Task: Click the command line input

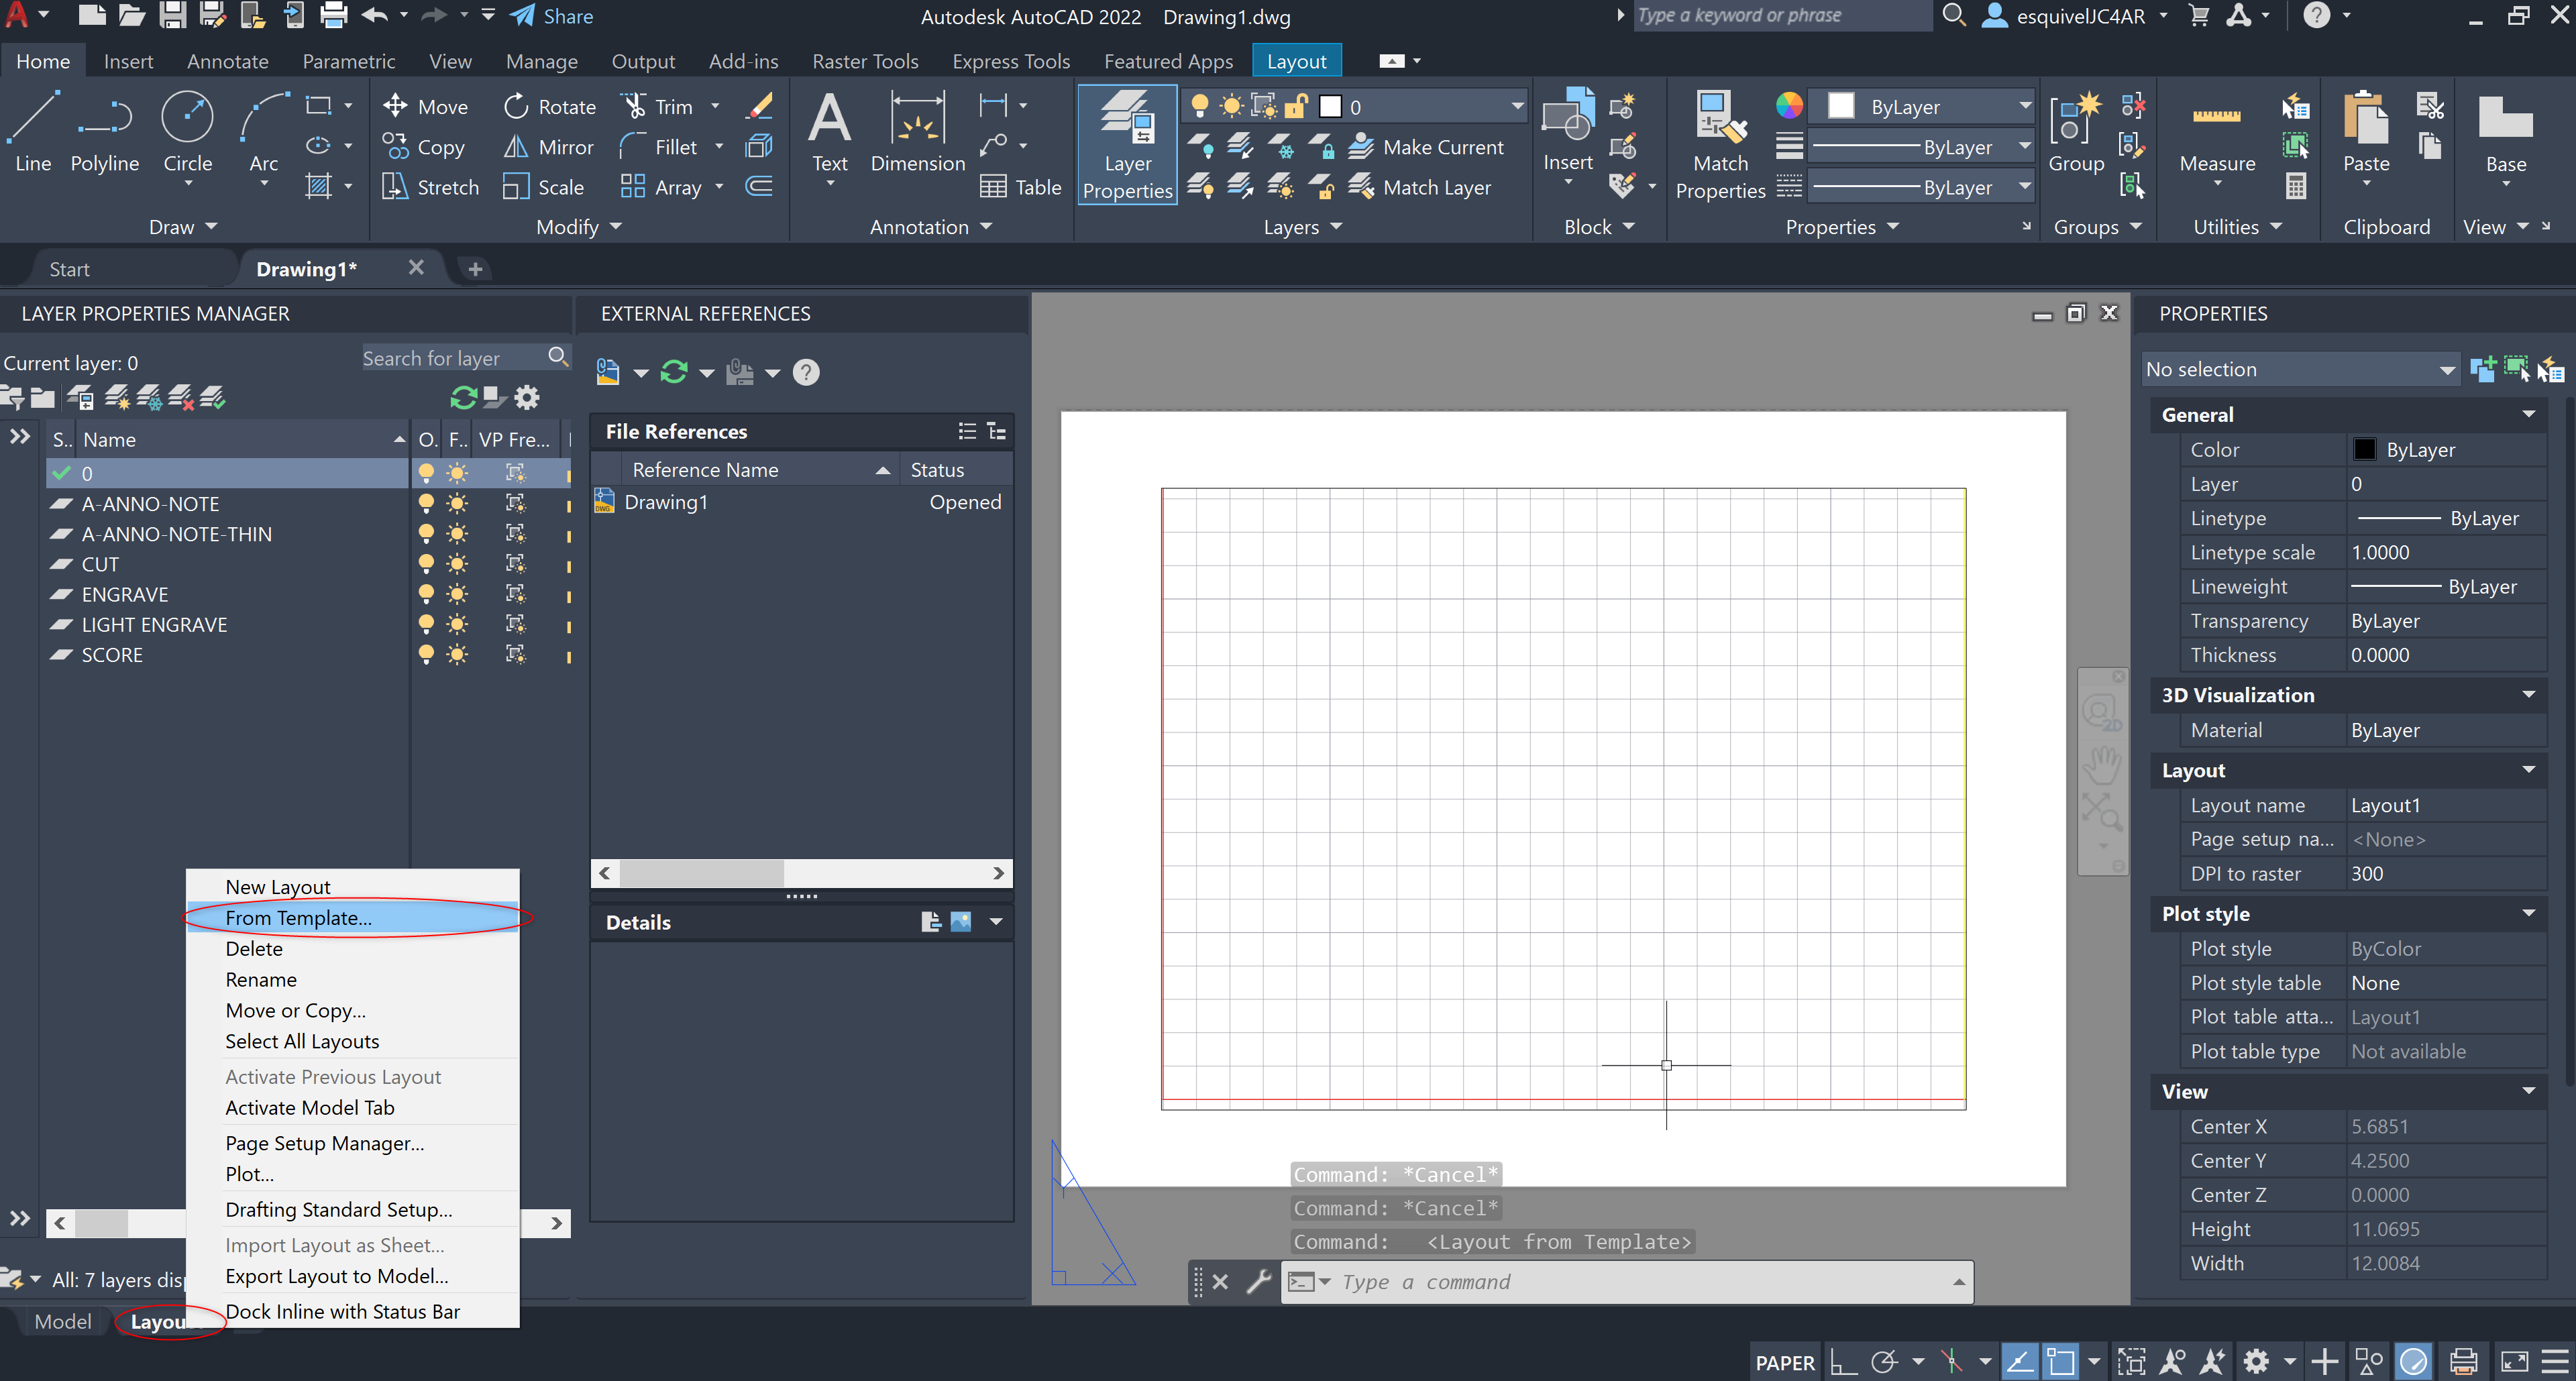Action: pyautogui.click(x=1640, y=1282)
